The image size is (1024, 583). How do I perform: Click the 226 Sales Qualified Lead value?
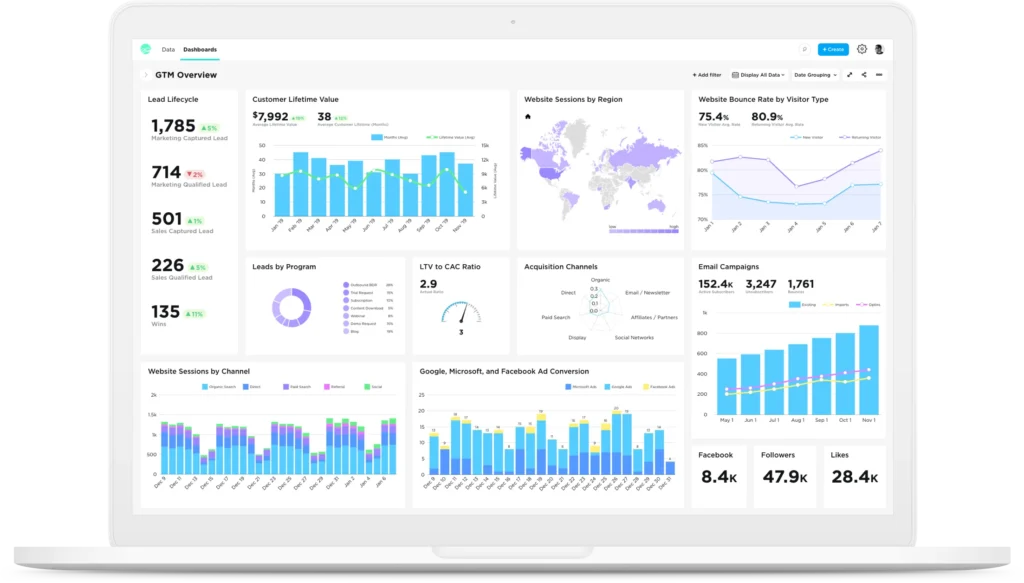(168, 265)
